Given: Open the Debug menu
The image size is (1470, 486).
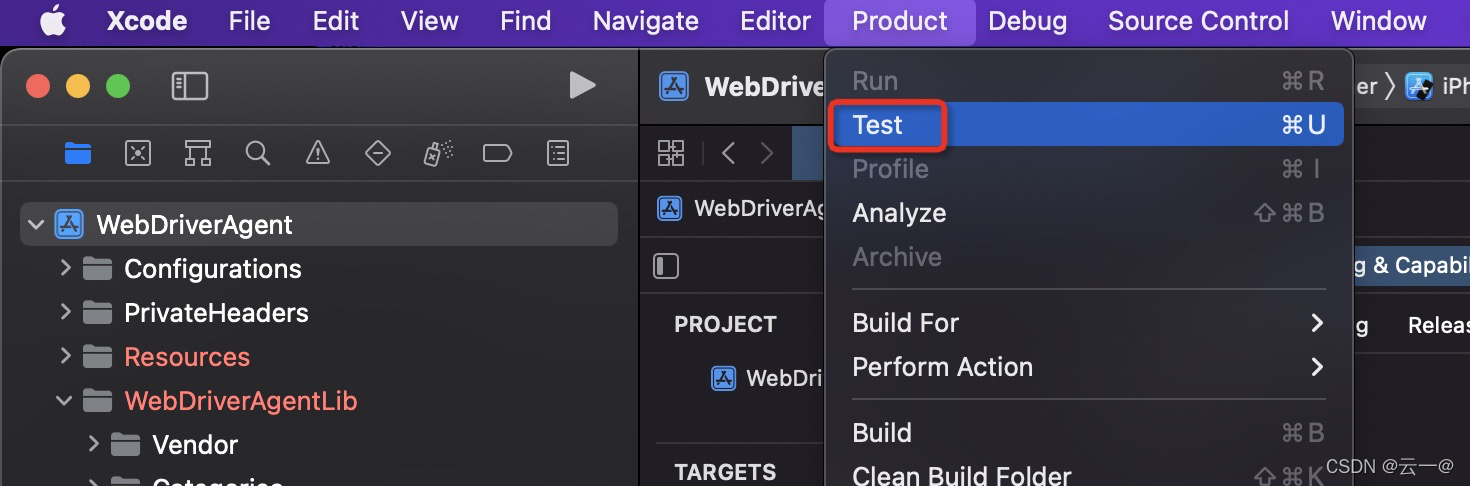Looking at the screenshot, I should tap(1028, 21).
